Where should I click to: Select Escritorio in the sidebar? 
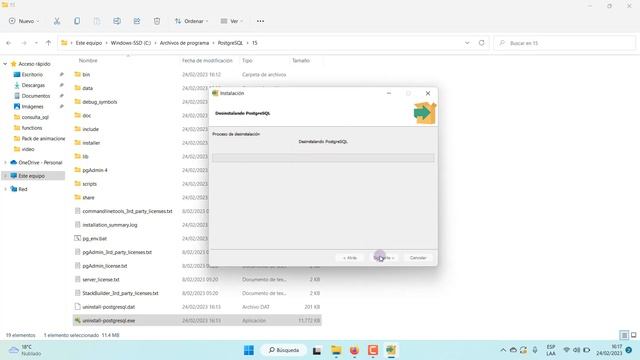[32, 75]
